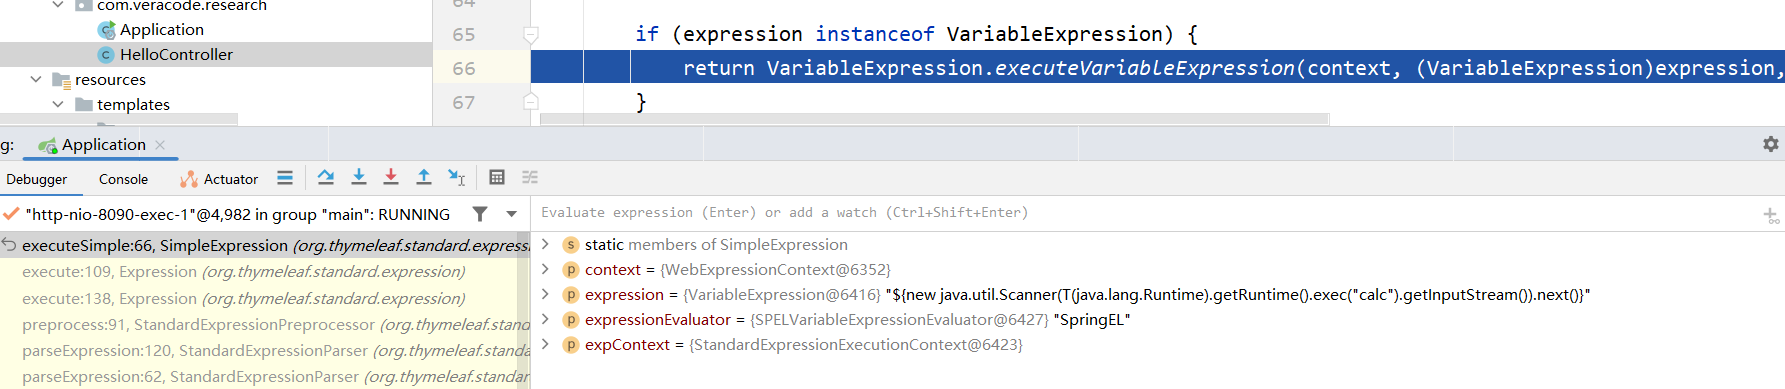Switch to the Console tab
This screenshot has width=1785, height=389.
coord(123,179)
